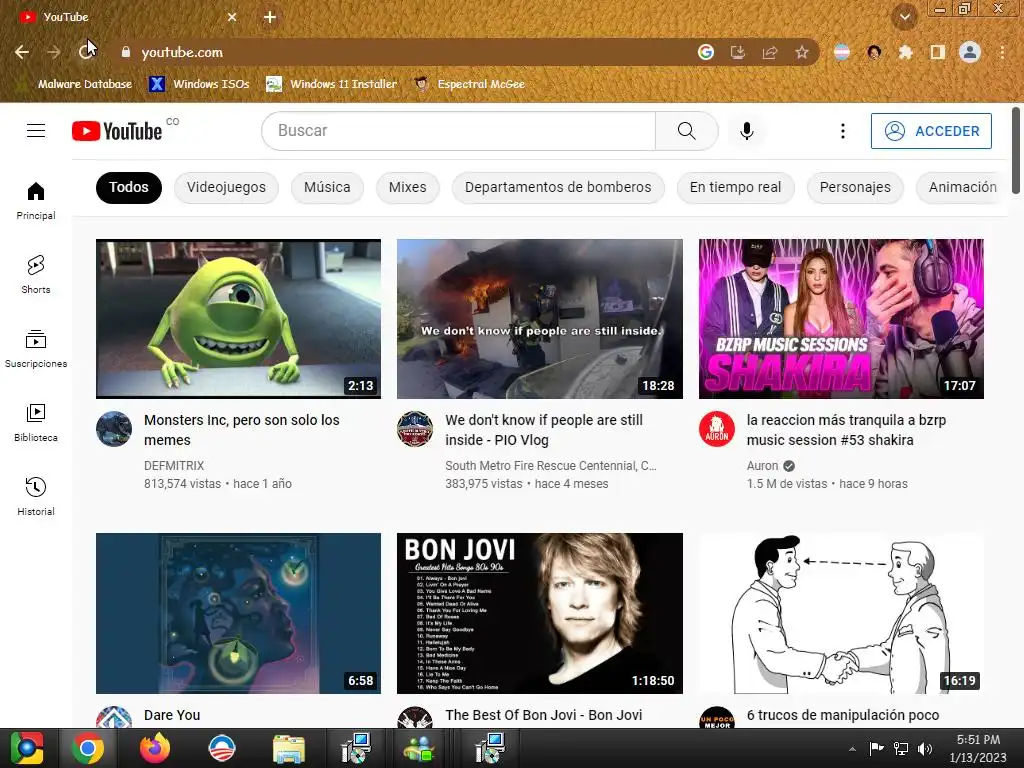
Task: Click the network tray icon
Action: coord(901,749)
